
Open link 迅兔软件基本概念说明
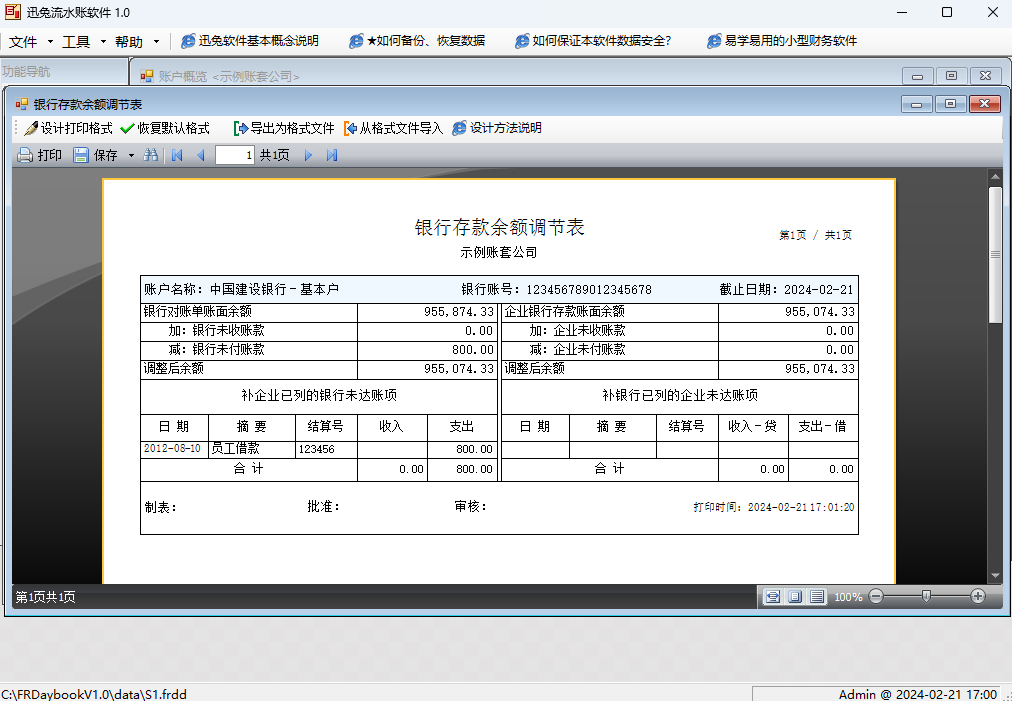250,41
